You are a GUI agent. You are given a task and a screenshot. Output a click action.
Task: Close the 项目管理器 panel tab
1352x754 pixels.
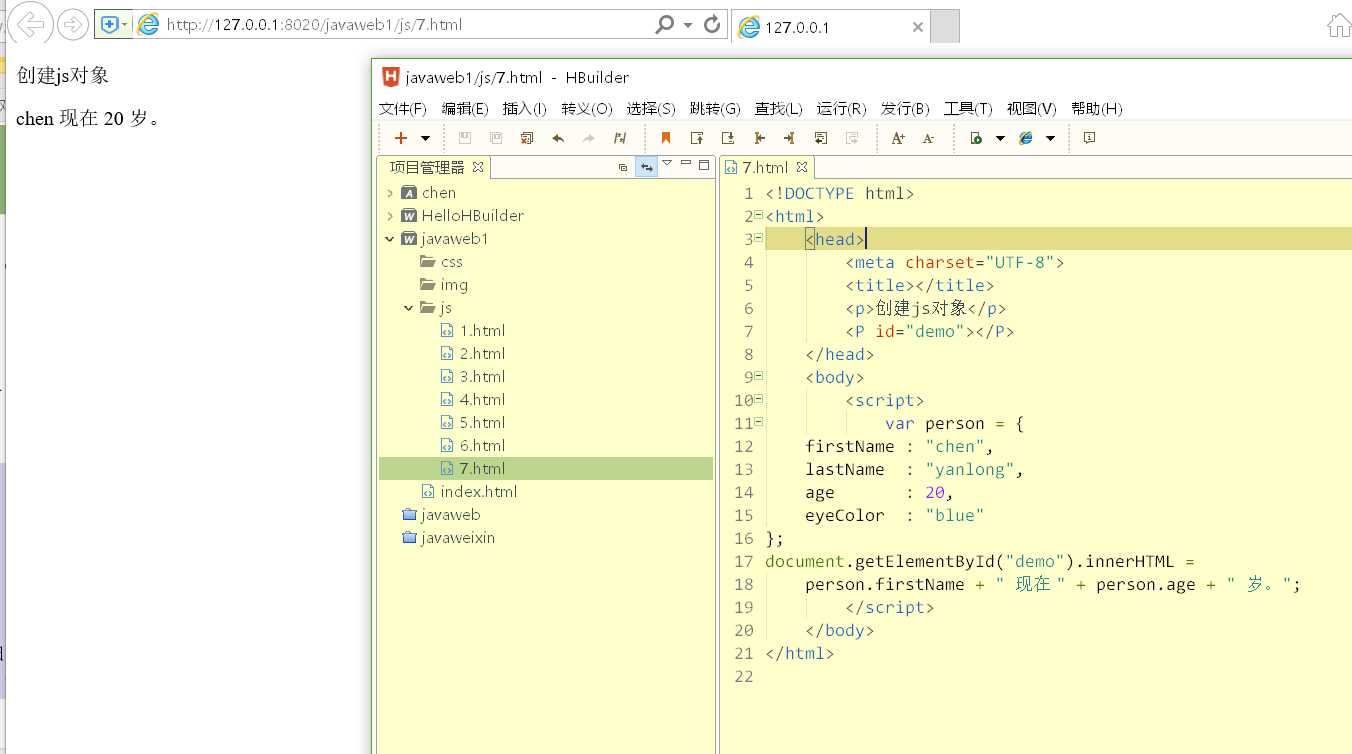[478, 167]
